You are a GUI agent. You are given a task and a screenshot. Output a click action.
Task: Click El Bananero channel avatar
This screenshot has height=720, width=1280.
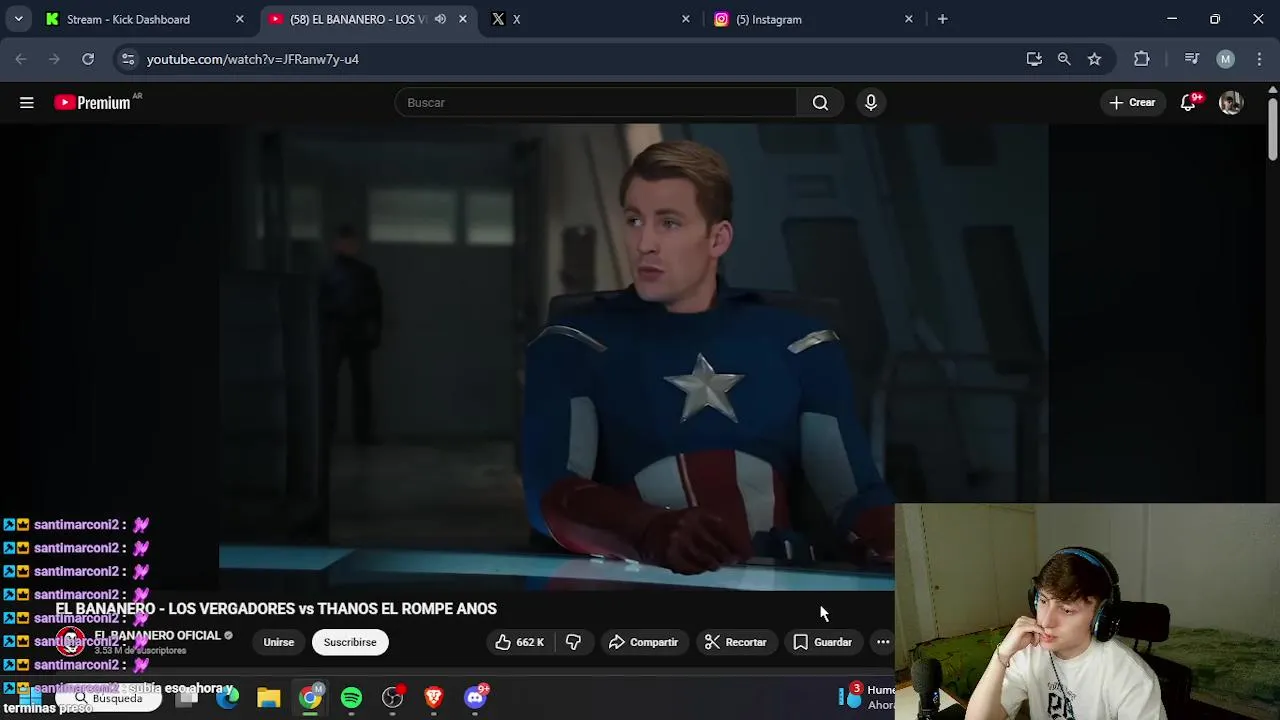pyautogui.click(x=71, y=642)
